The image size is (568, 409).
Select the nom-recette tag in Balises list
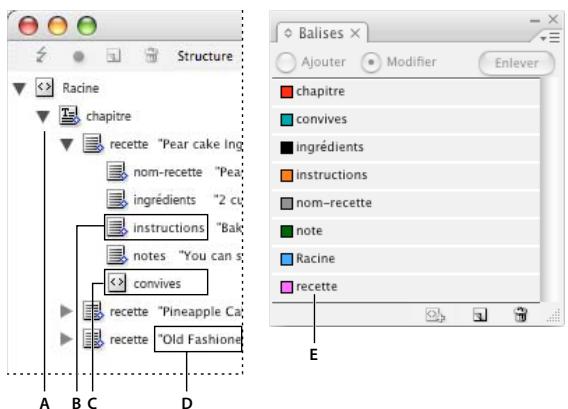(x=406, y=203)
